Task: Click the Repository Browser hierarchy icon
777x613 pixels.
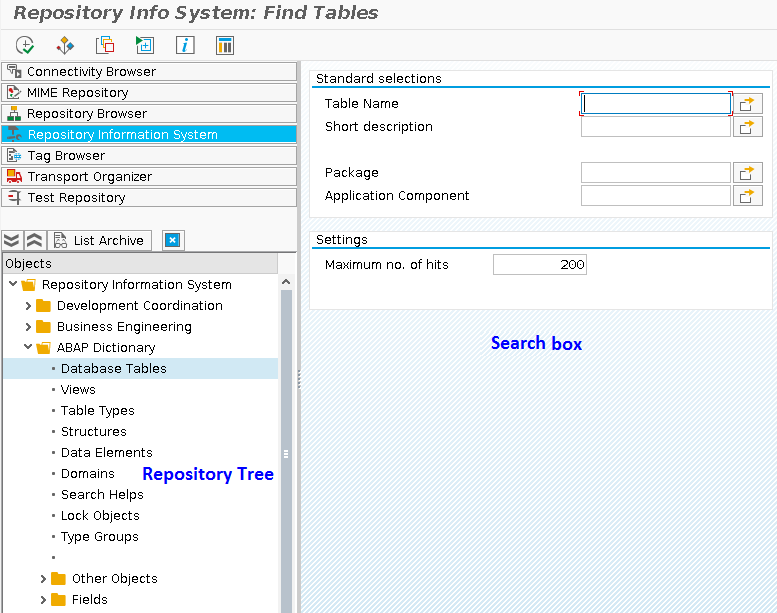Action: [14, 113]
